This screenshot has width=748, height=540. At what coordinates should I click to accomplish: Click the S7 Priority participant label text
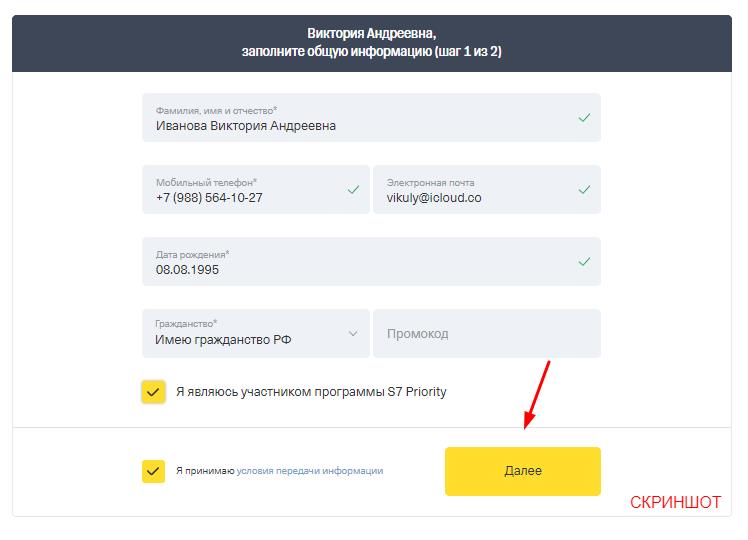coord(311,392)
